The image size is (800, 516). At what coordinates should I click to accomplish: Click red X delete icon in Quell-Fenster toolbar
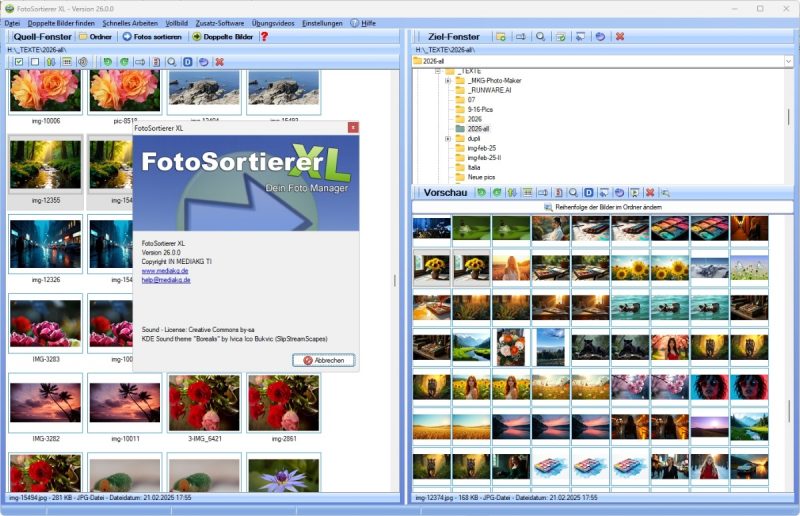[x=219, y=62]
